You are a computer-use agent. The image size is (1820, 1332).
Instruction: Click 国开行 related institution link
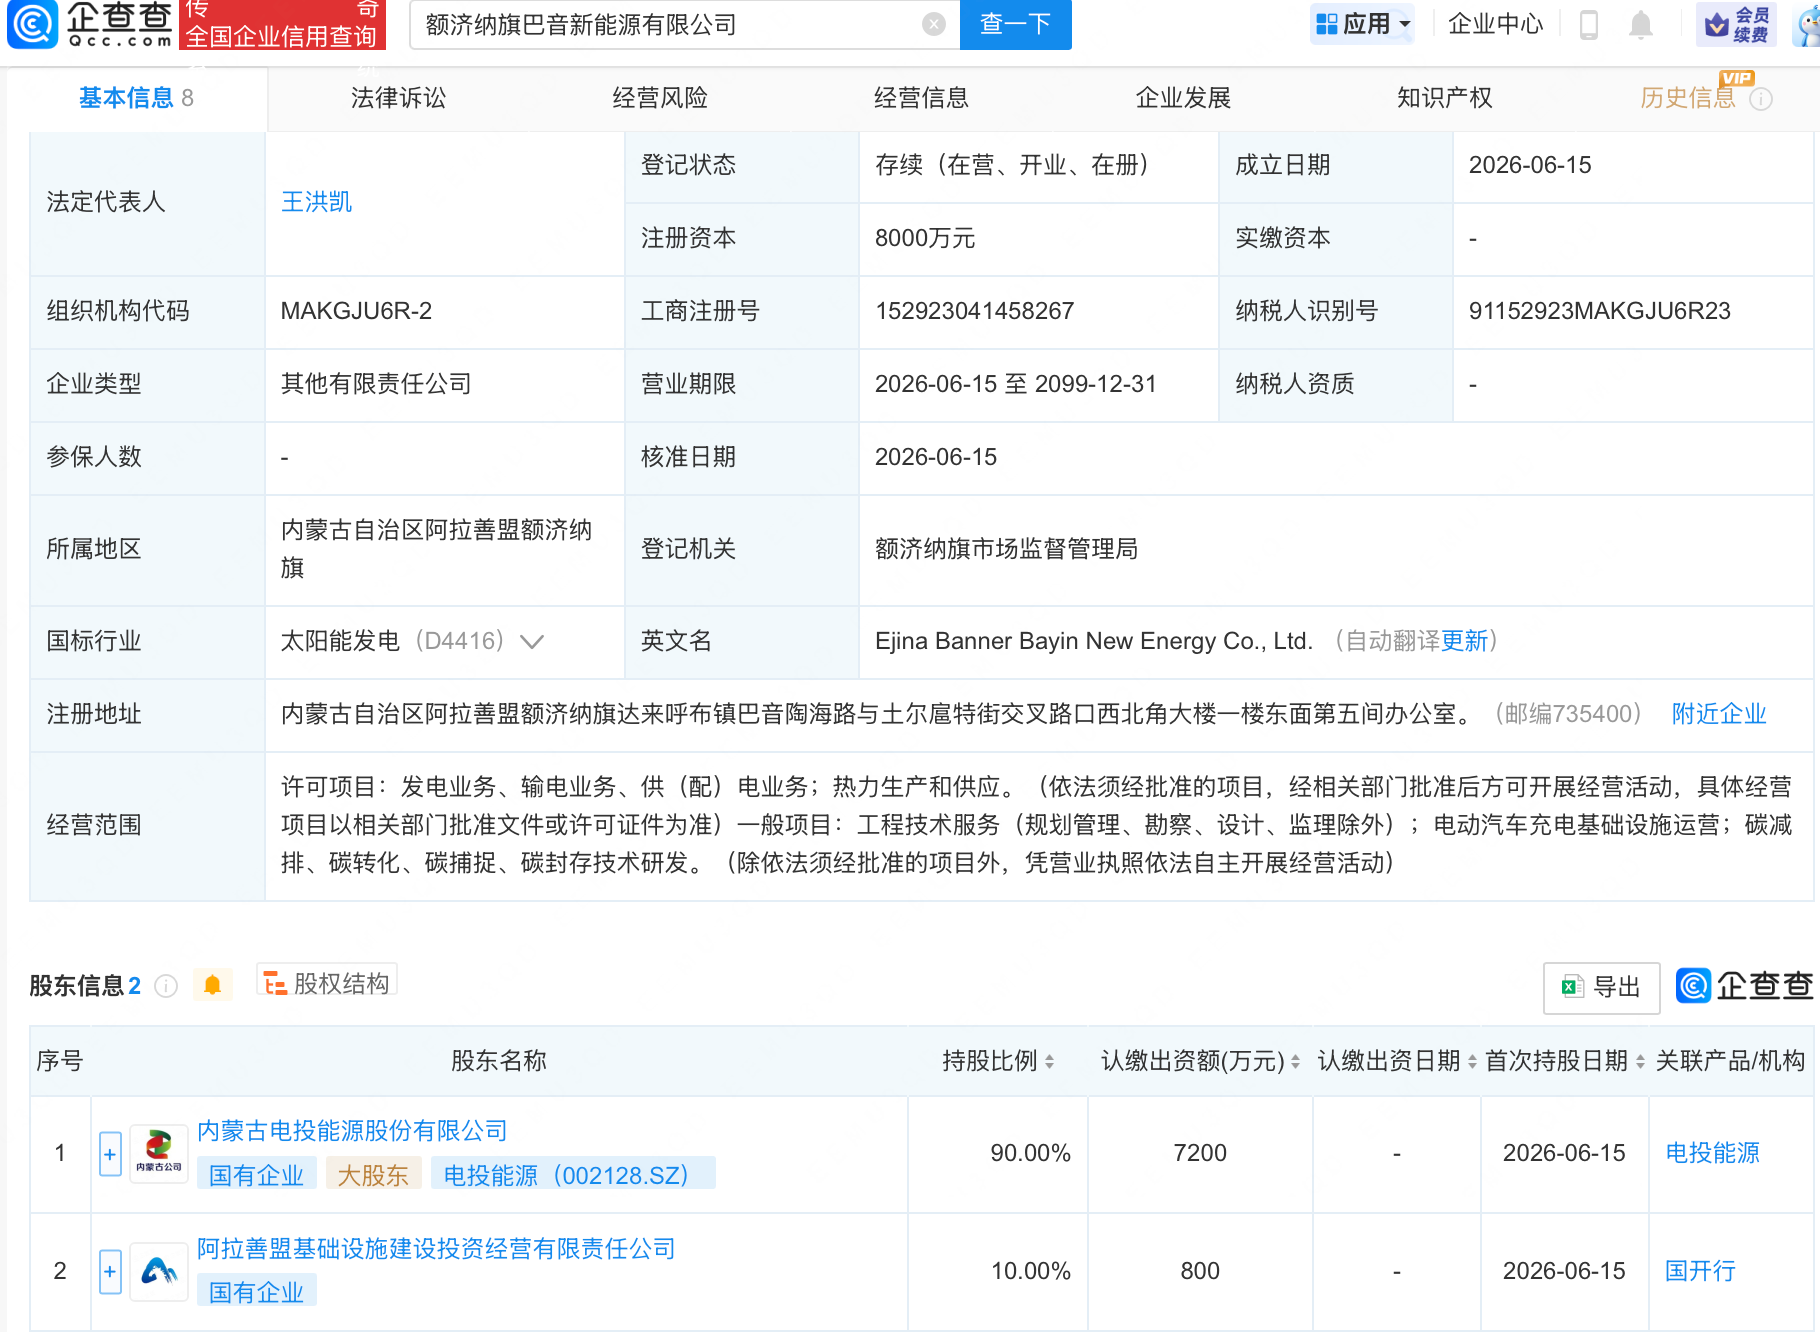pos(1700,1271)
